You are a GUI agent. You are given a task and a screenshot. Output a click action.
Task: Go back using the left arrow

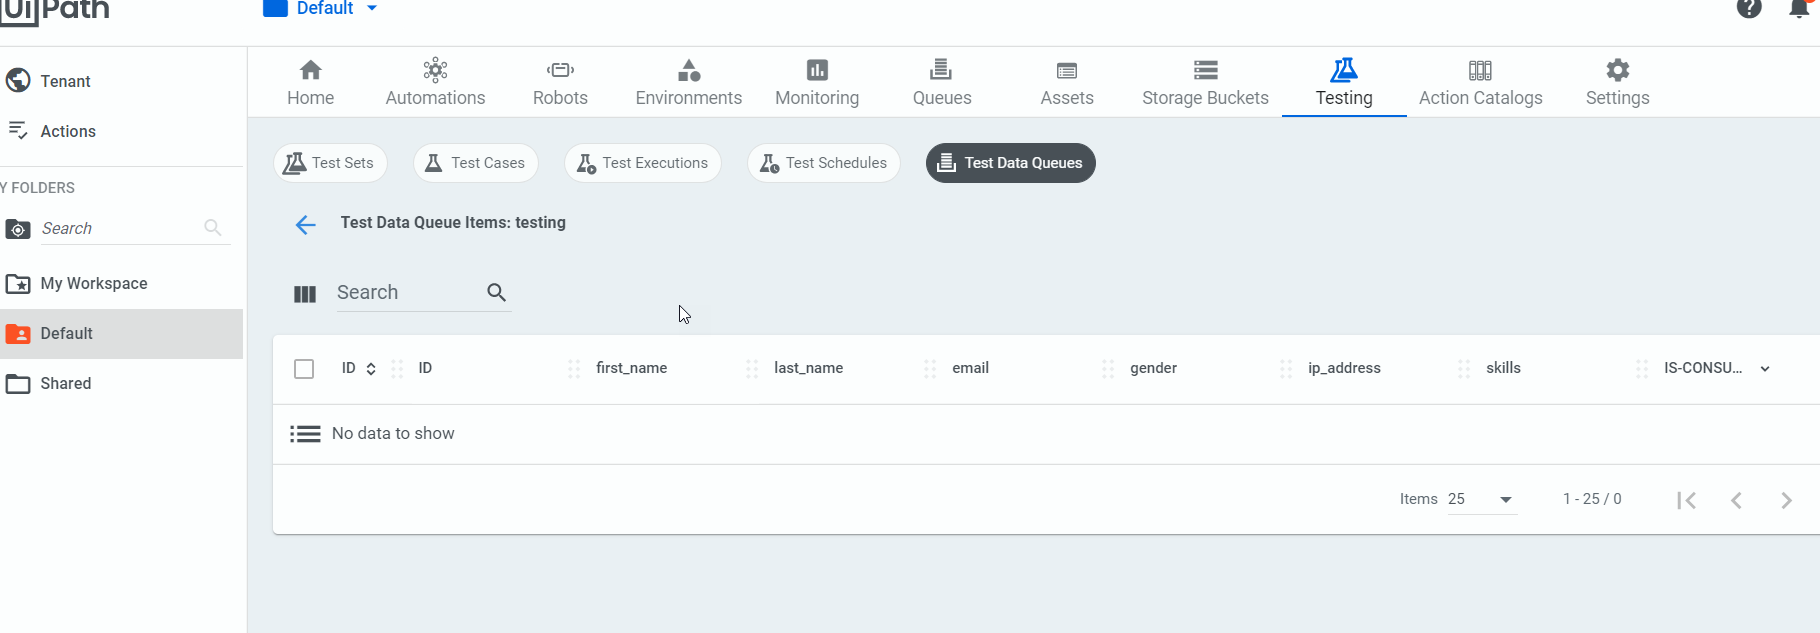coord(306,224)
